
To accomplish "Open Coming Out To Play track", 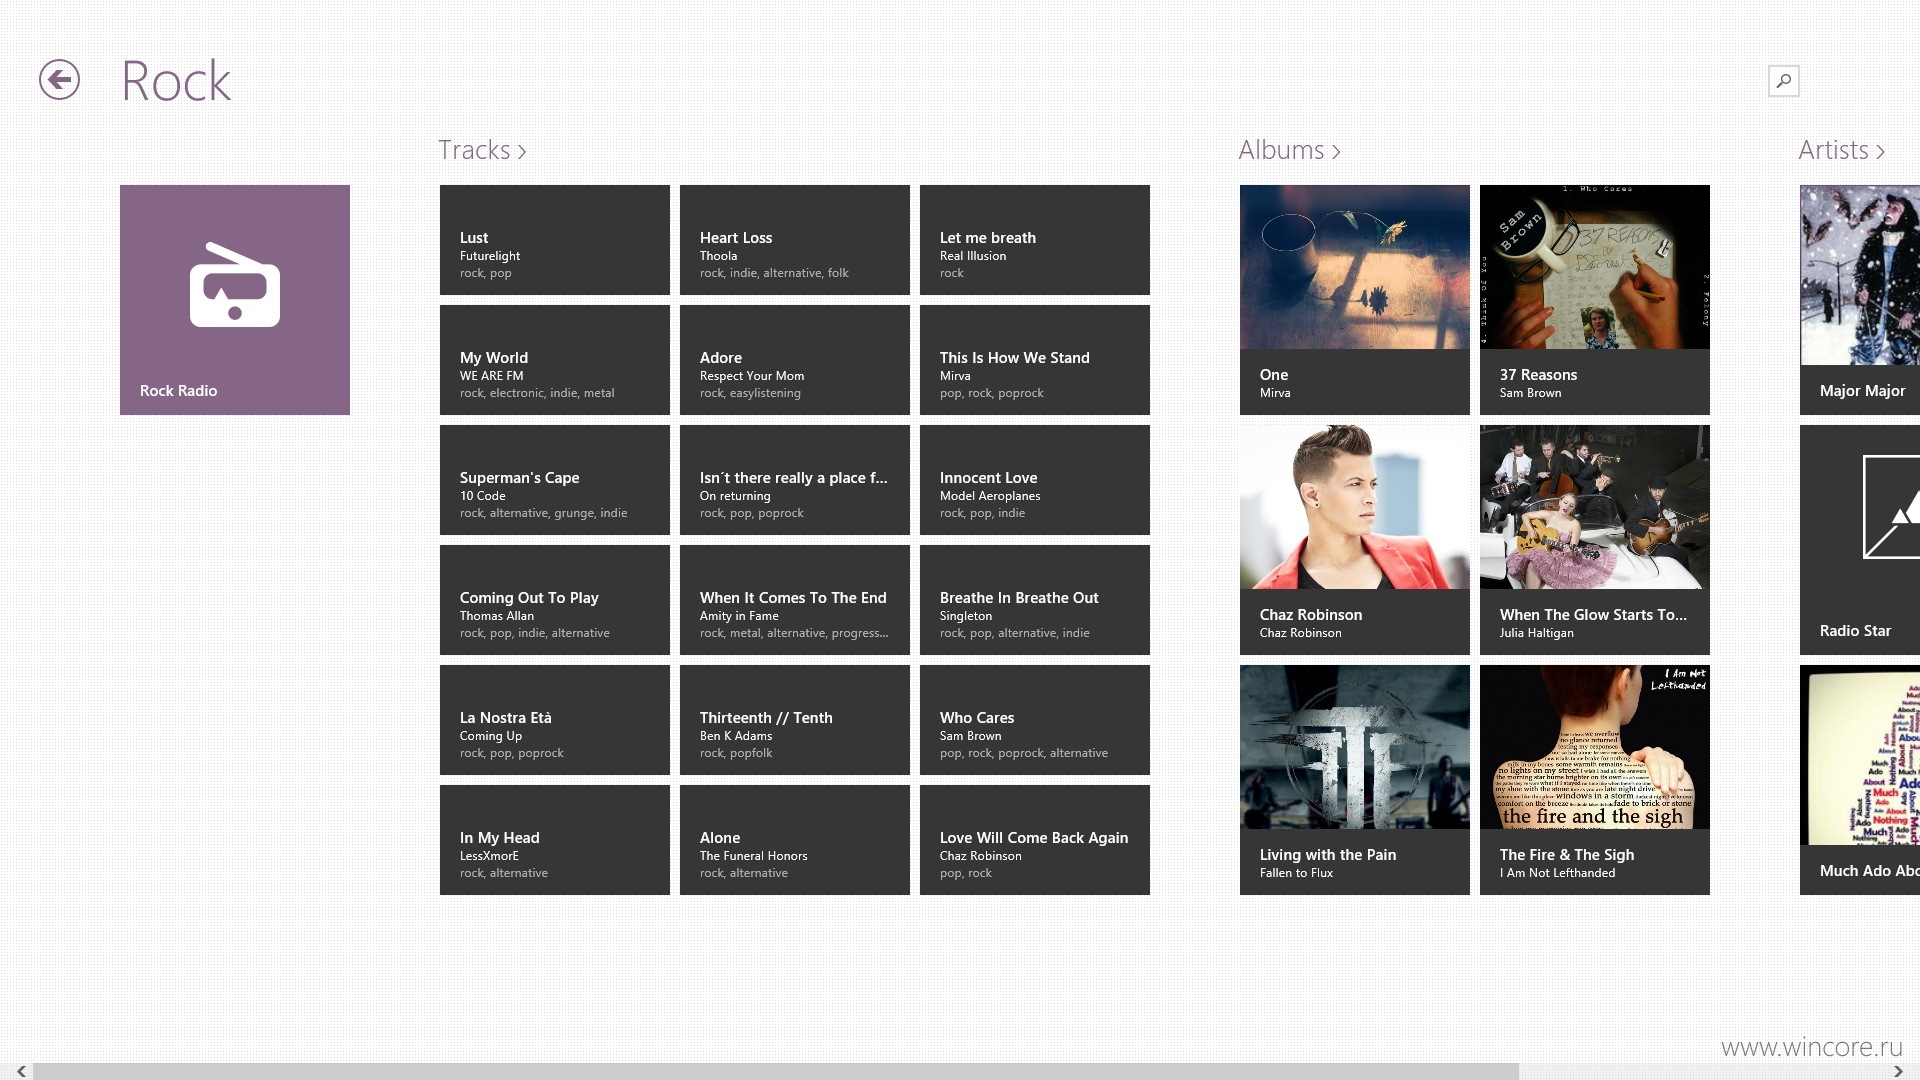I will pyautogui.click(x=555, y=600).
